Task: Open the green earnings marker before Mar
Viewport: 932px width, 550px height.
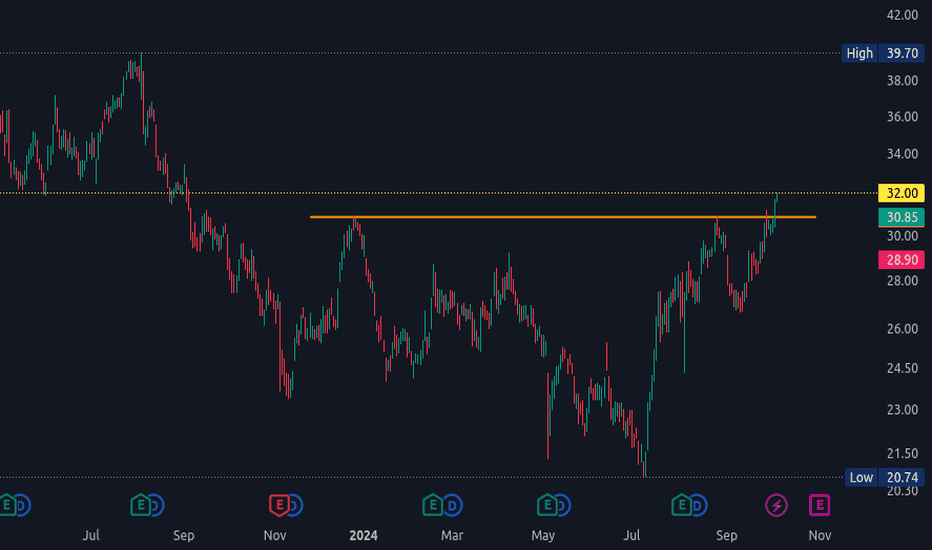Action: click(433, 505)
